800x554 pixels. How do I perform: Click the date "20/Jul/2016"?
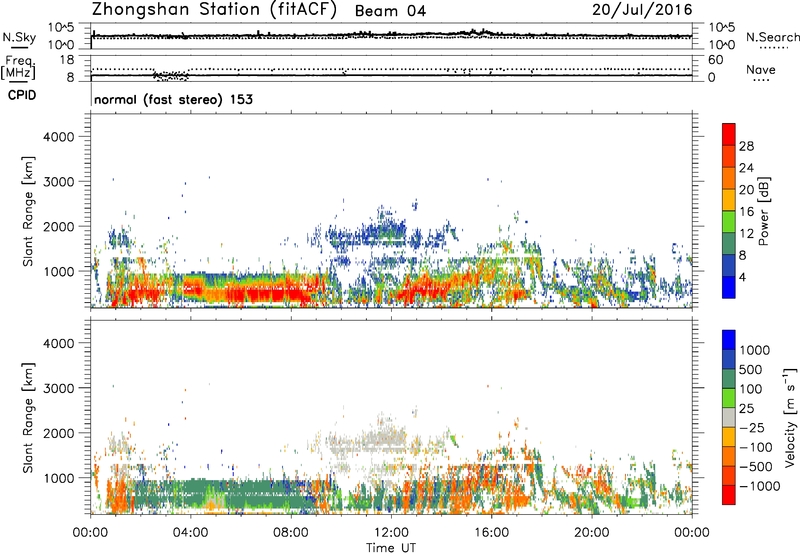642,10
